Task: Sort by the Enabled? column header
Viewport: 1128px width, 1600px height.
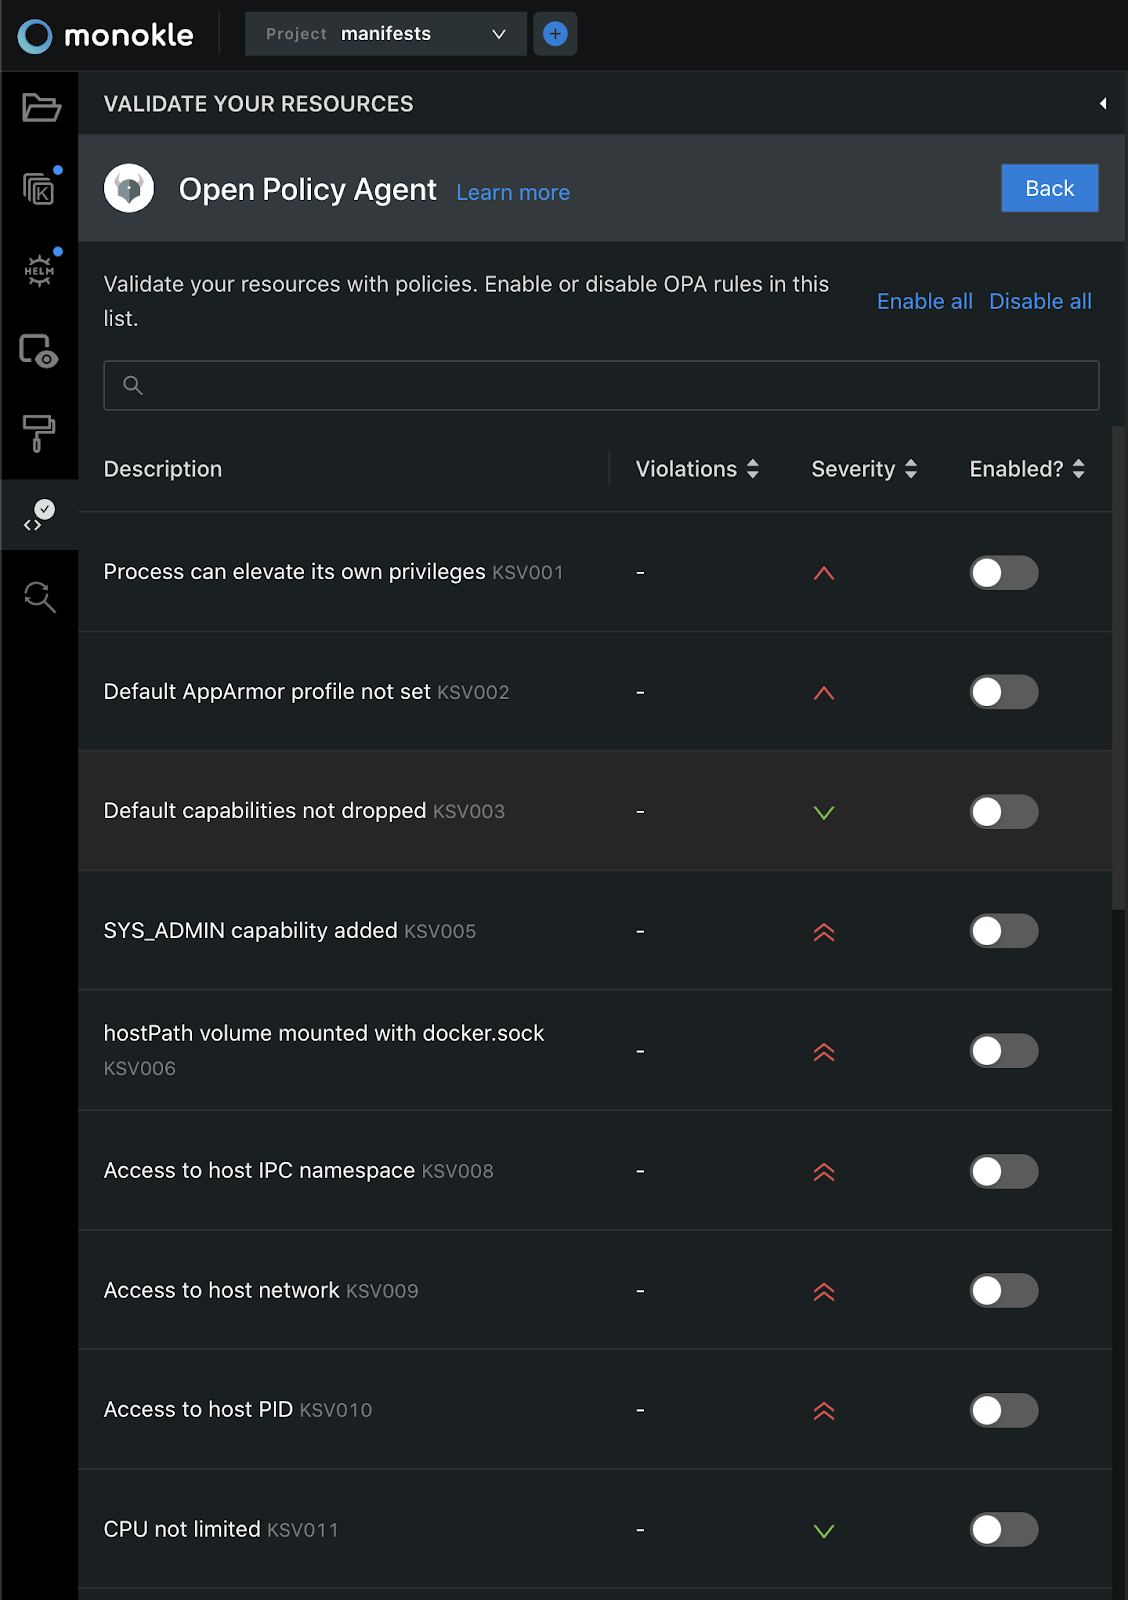Action: 1027,469
